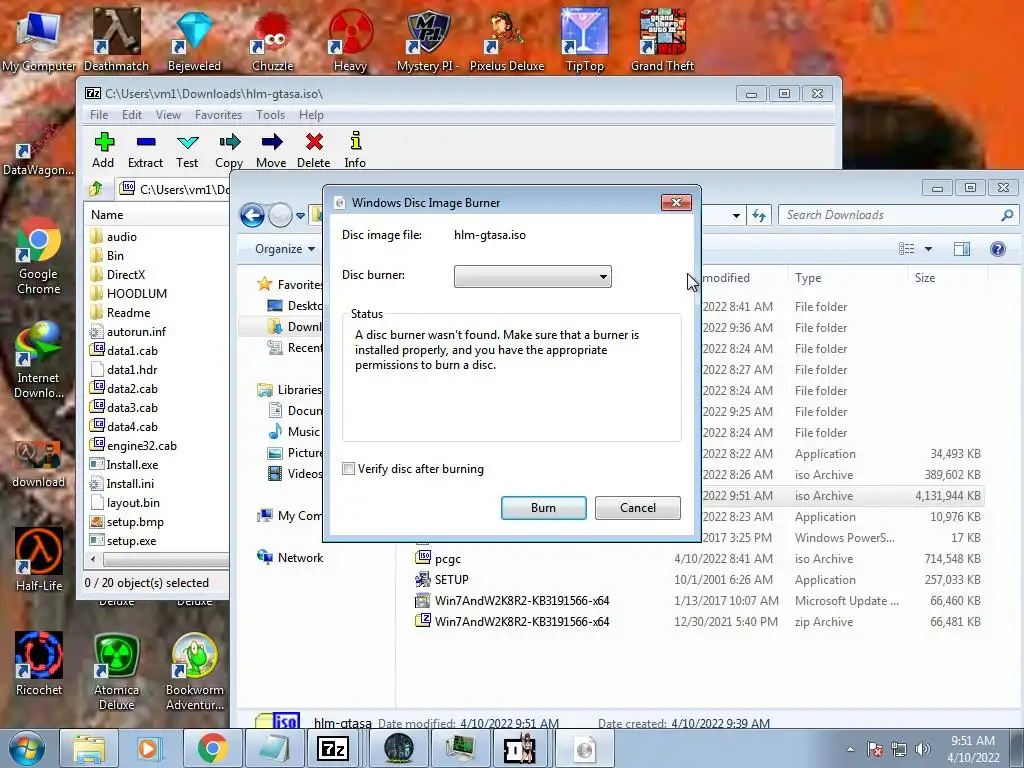The height and width of the screenshot is (768, 1024).
Task: Open the 7-Zip Tools menu
Action: pos(270,115)
